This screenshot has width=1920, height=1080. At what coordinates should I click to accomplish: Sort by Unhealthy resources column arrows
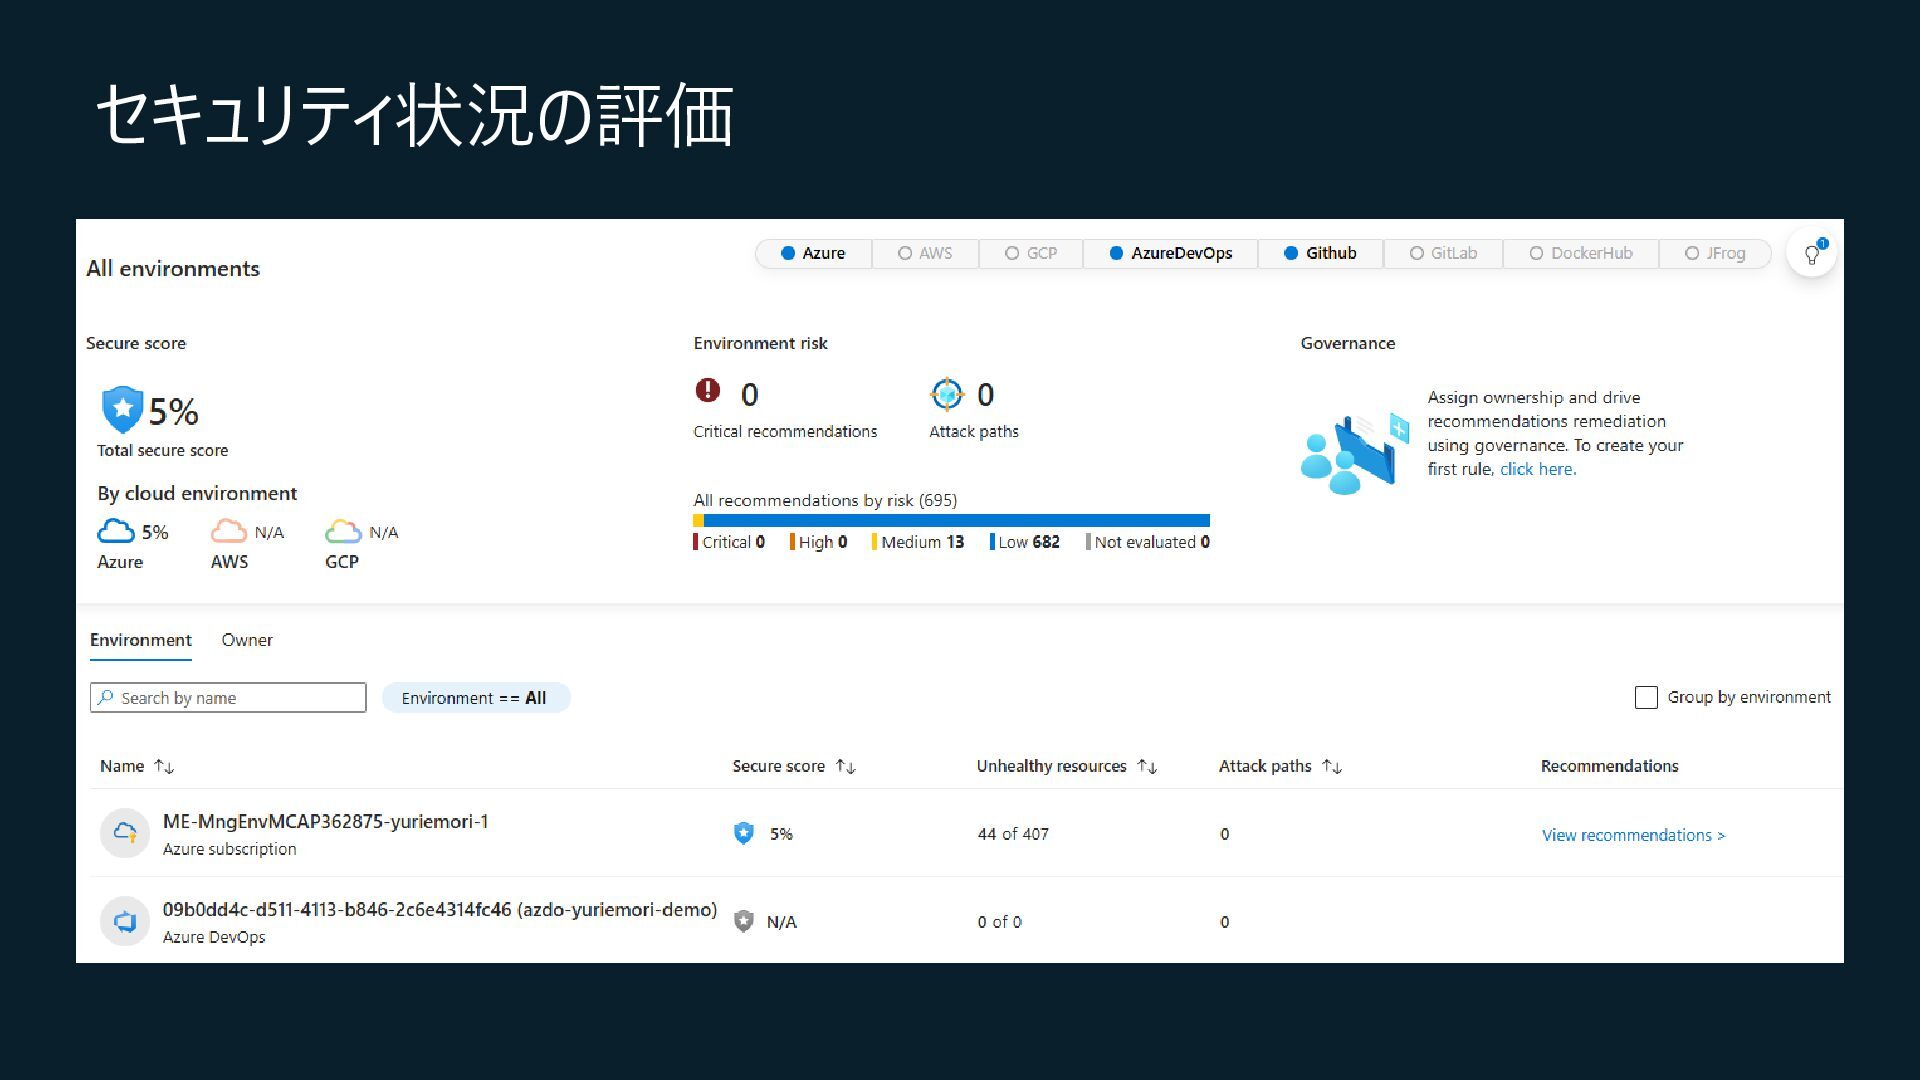(x=1147, y=767)
